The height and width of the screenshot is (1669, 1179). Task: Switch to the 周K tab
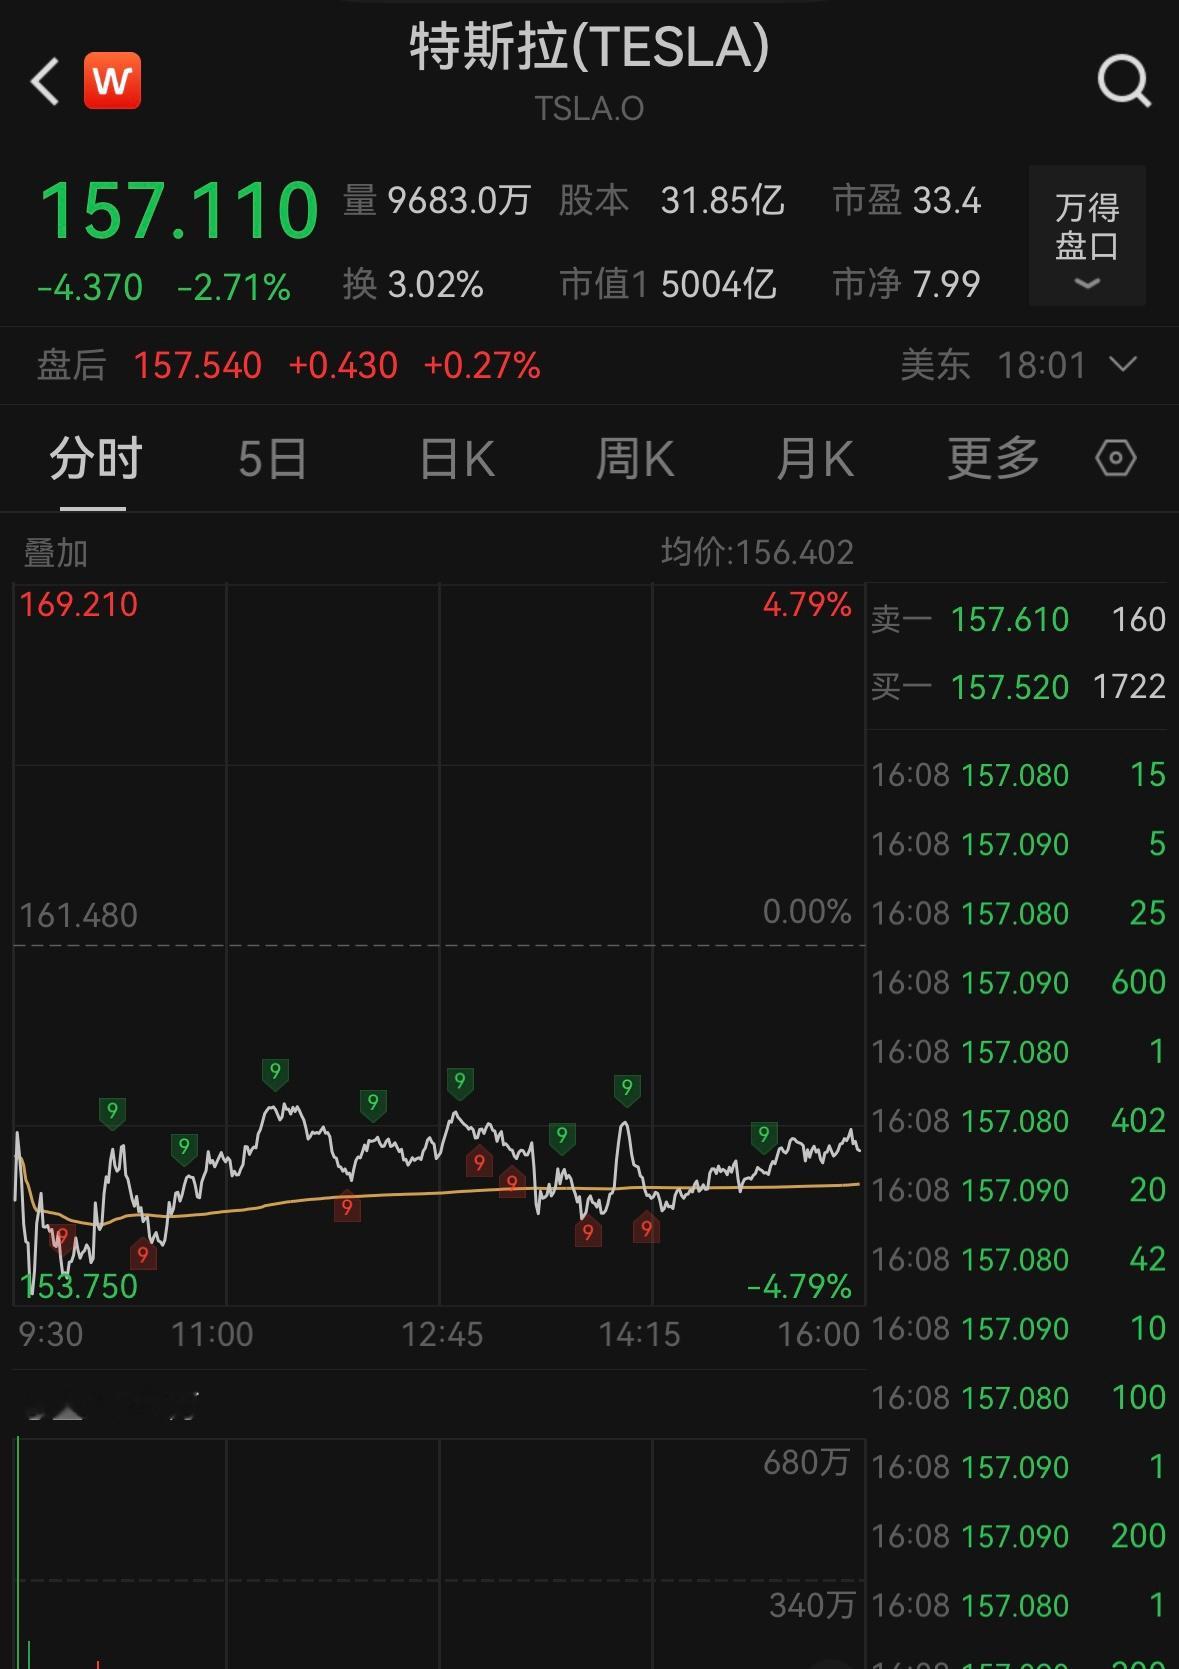pos(635,459)
